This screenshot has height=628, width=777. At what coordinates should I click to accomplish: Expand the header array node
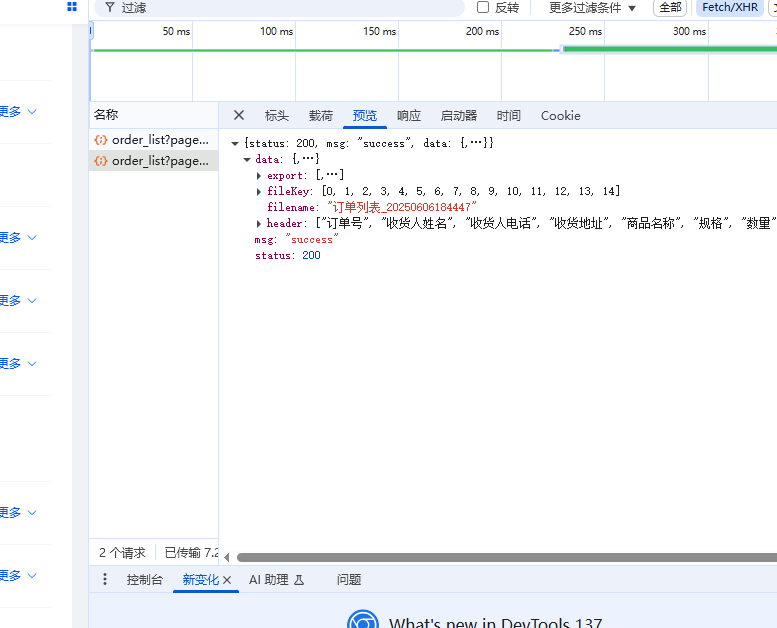point(259,224)
